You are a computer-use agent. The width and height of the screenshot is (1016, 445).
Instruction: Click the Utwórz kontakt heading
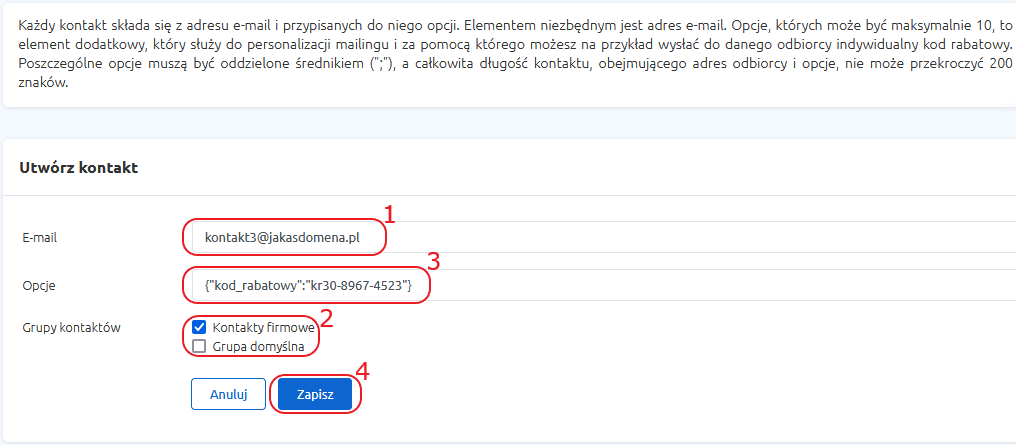click(x=78, y=168)
